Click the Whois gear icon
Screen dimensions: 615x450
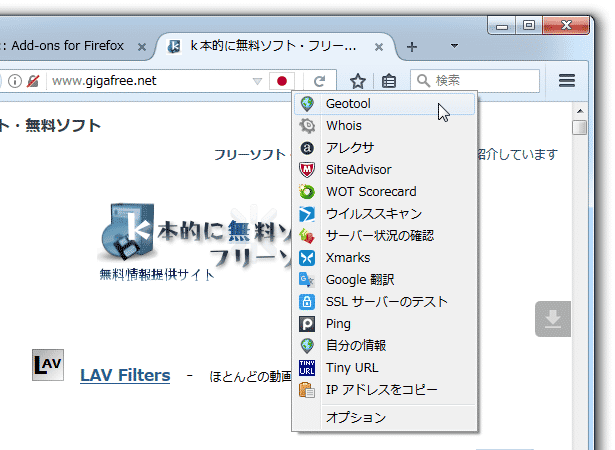tap(307, 126)
